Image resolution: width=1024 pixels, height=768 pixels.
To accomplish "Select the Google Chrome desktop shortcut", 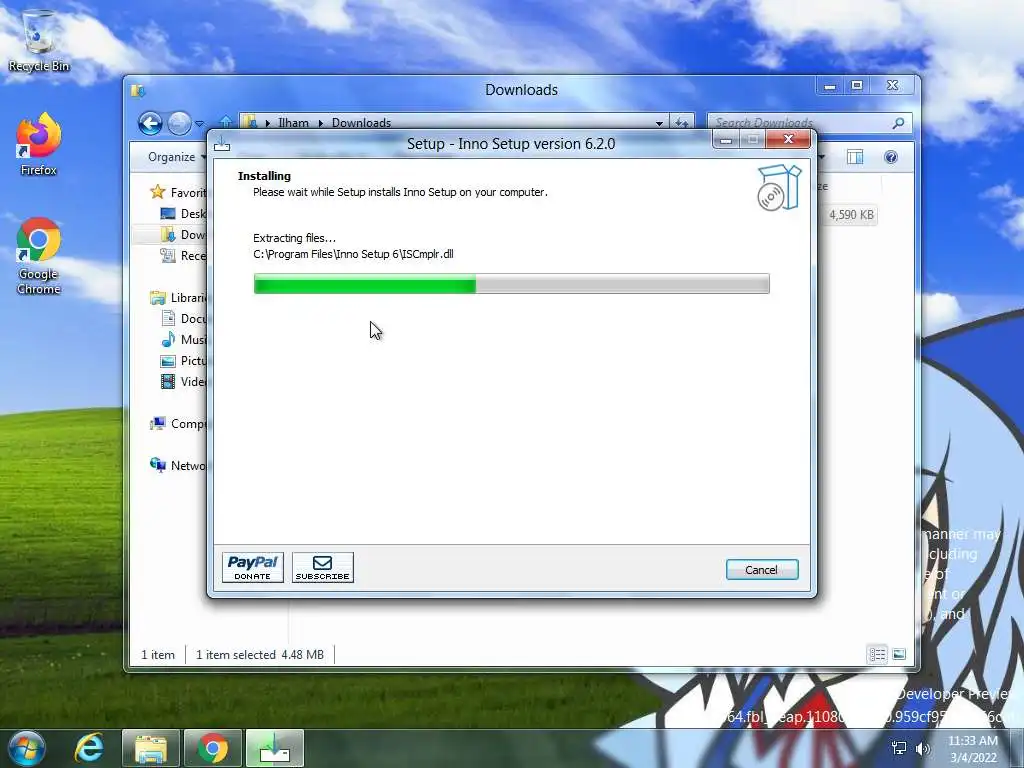I will click(39, 257).
